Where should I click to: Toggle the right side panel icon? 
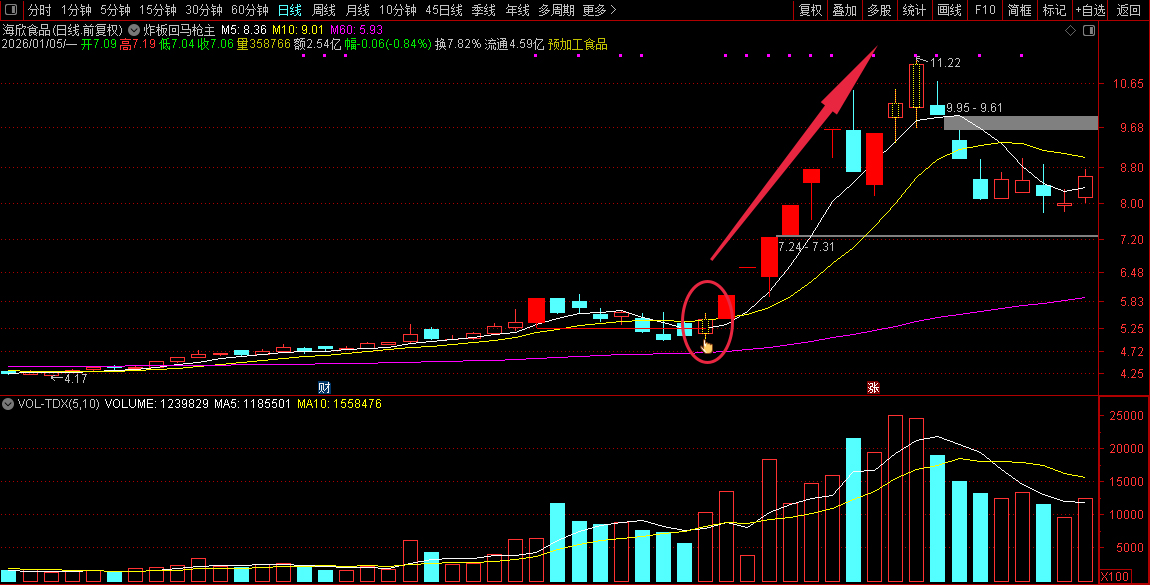pos(1089,31)
